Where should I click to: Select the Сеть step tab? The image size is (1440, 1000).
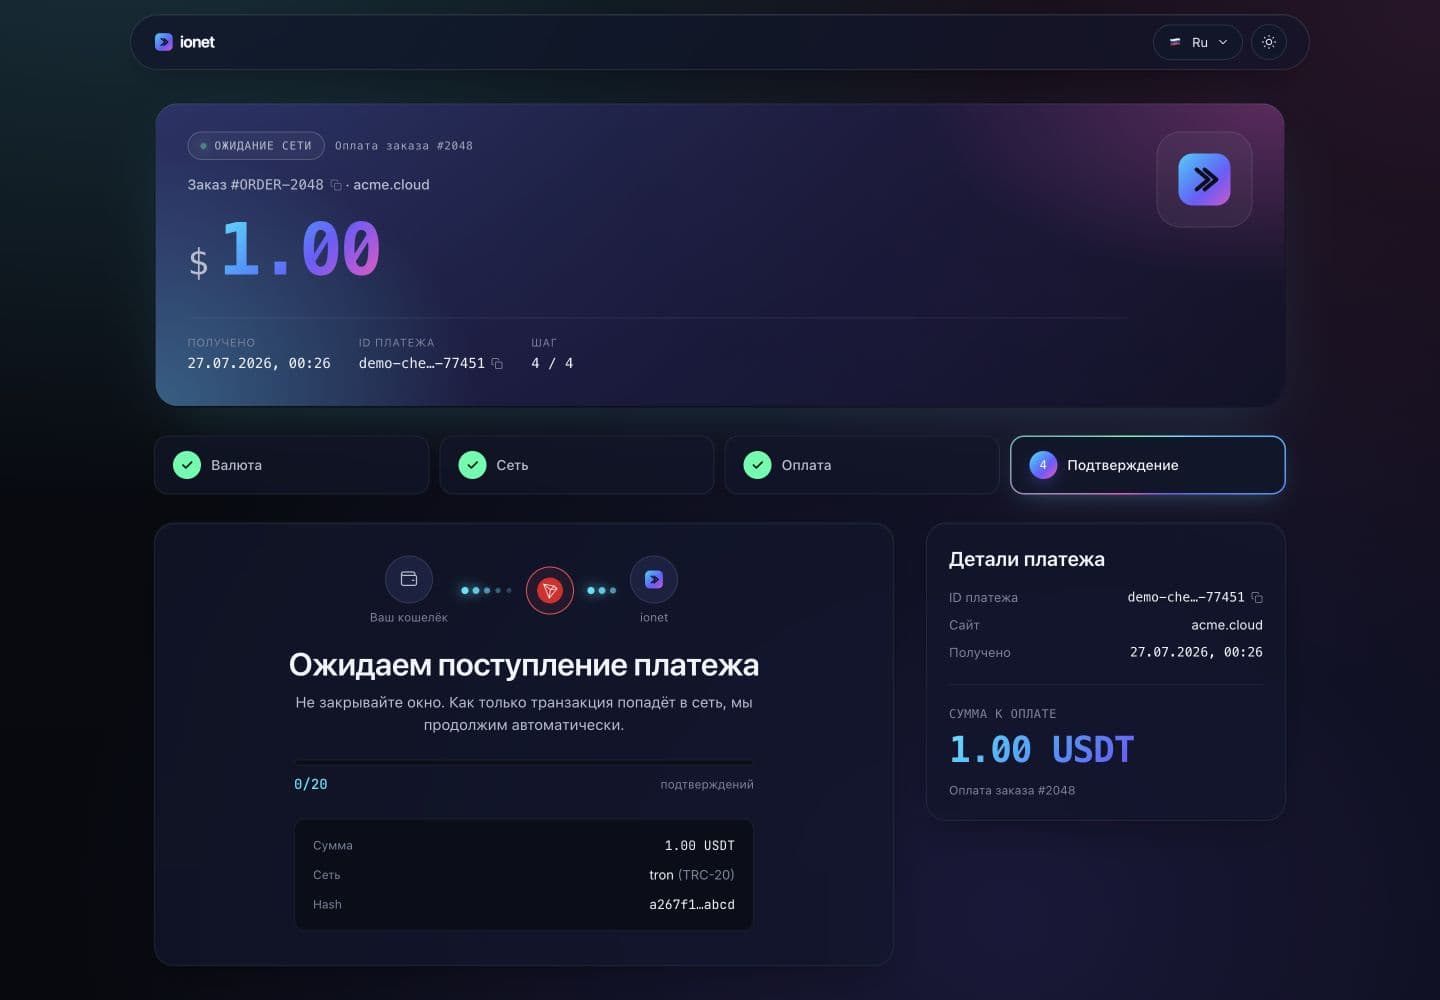pyautogui.click(x=577, y=465)
